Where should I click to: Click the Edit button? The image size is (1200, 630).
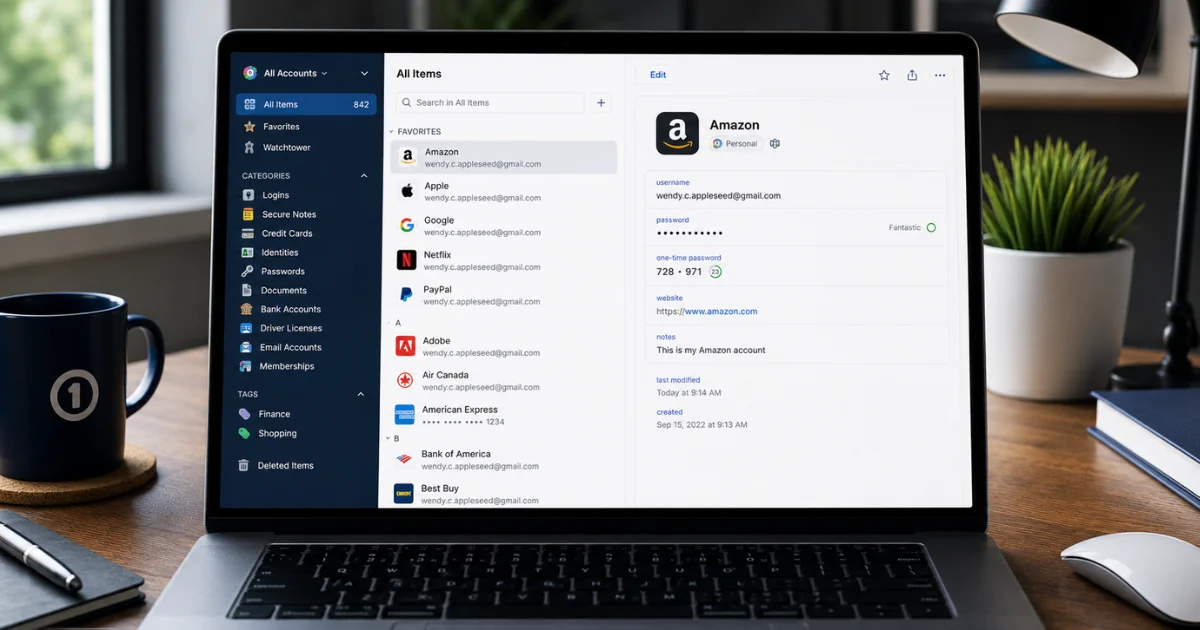coord(658,75)
